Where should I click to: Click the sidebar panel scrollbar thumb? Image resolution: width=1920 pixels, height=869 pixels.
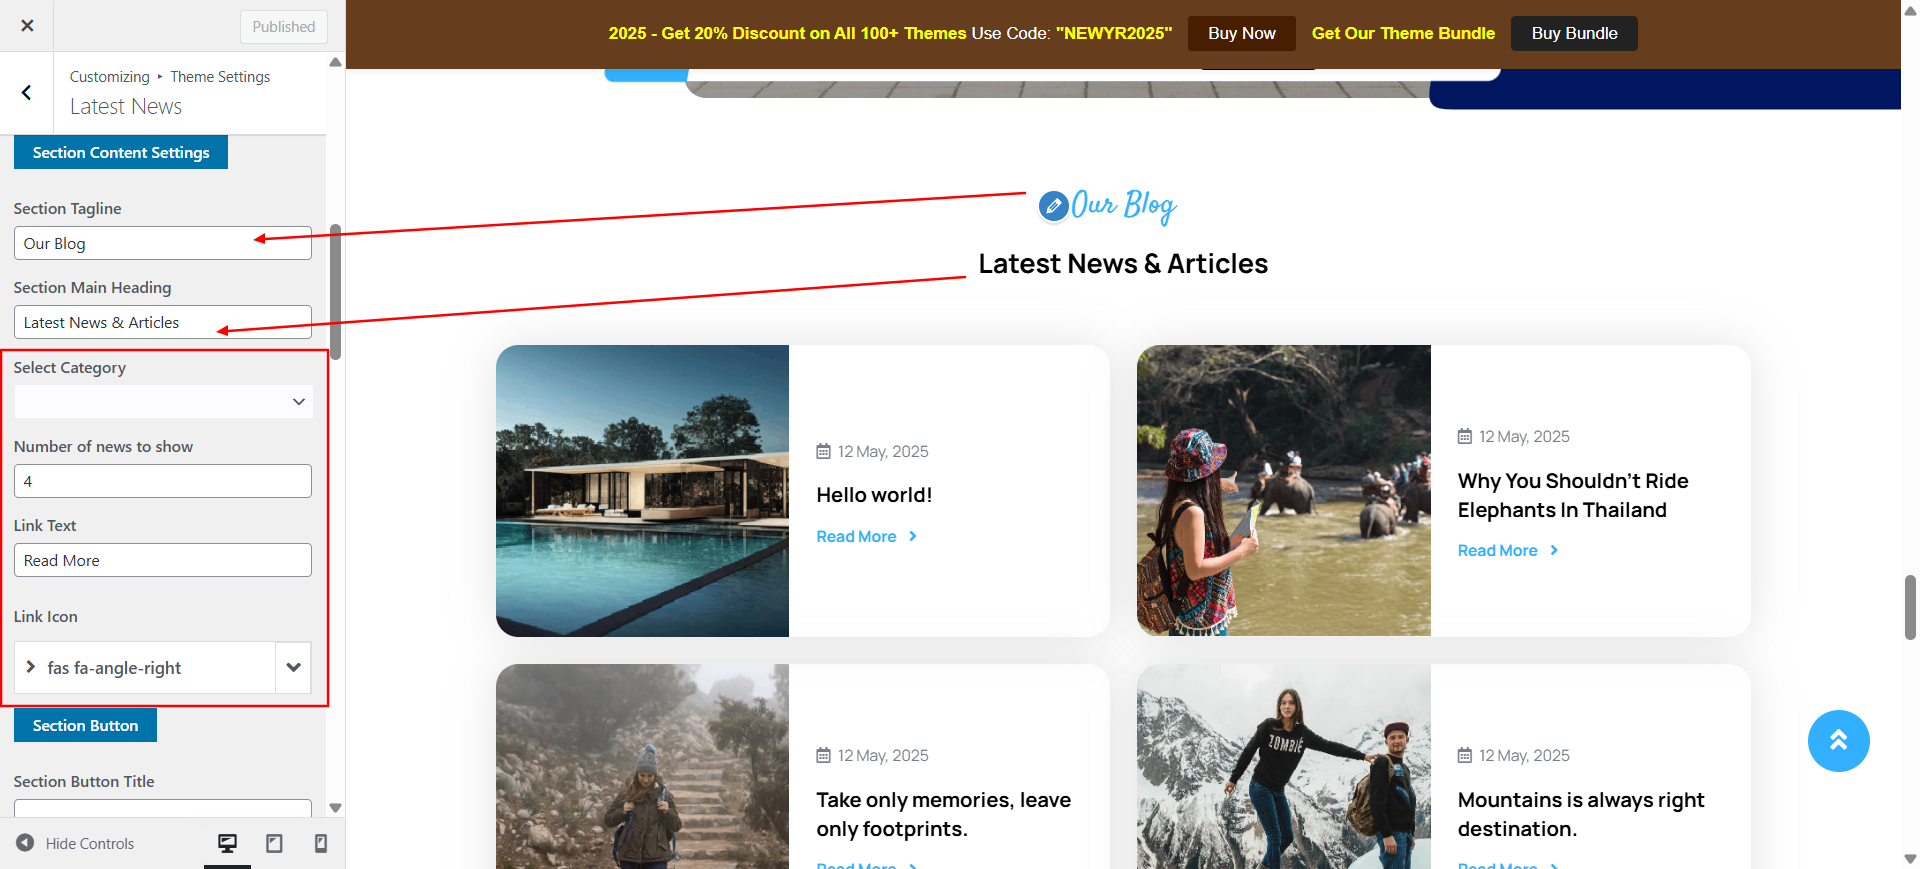coord(336,292)
